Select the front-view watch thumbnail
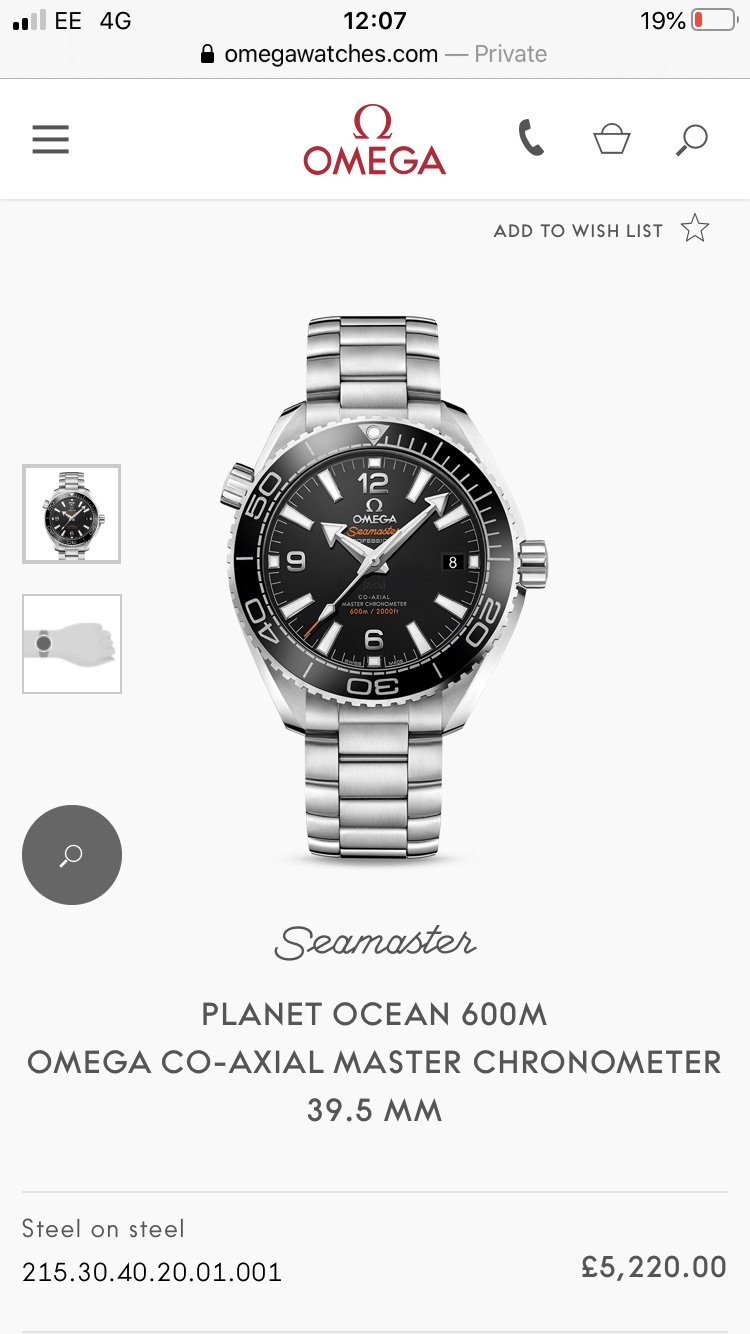Image resolution: width=750 pixels, height=1334 pixels. point(72,514)
